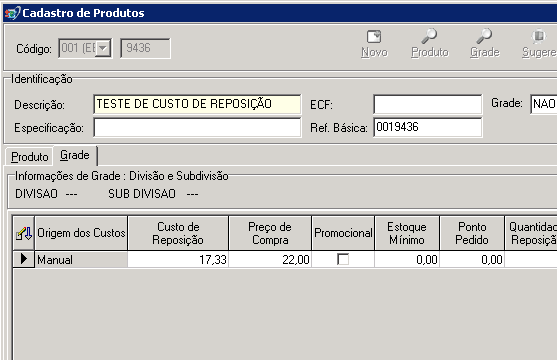Click the Ponto Pedido column header

[x=472, y=233]
